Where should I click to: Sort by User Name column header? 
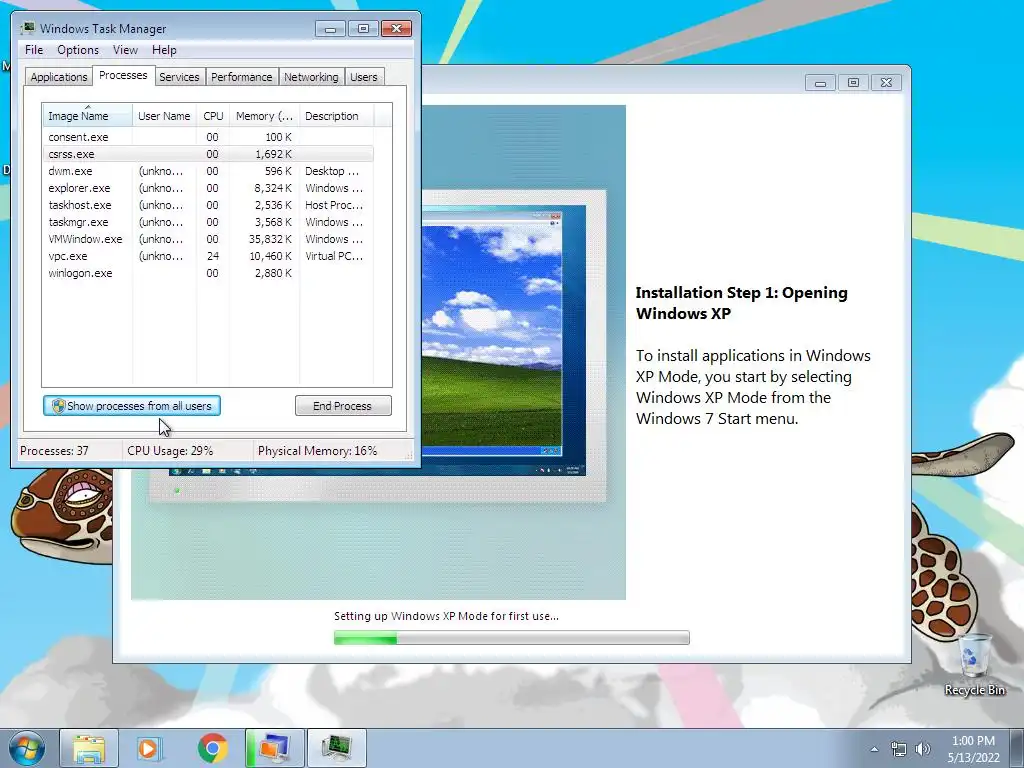point(164,116)
